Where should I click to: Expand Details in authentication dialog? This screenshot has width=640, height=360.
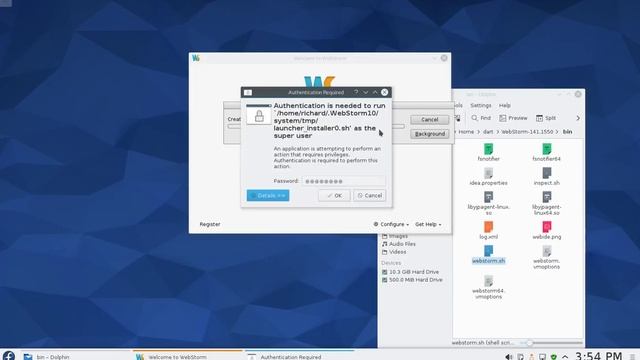tap(268, 196)
